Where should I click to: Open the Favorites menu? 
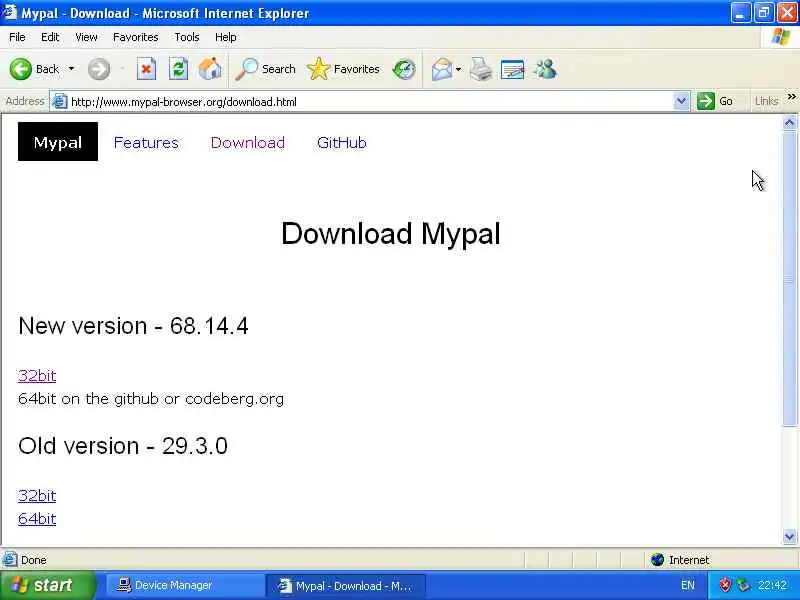(x=135, y=37)
